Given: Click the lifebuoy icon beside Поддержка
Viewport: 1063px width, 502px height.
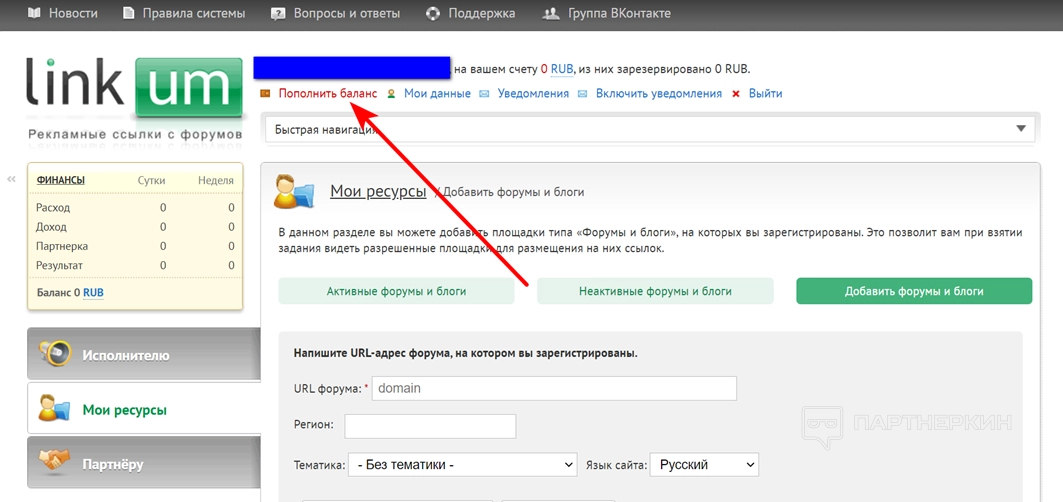Looking at the screenshot, I should coord(433,14).
